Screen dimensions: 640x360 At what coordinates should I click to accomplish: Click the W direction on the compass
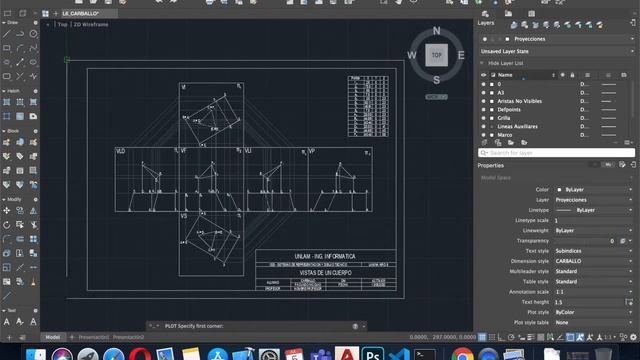[x=411, y=55]
